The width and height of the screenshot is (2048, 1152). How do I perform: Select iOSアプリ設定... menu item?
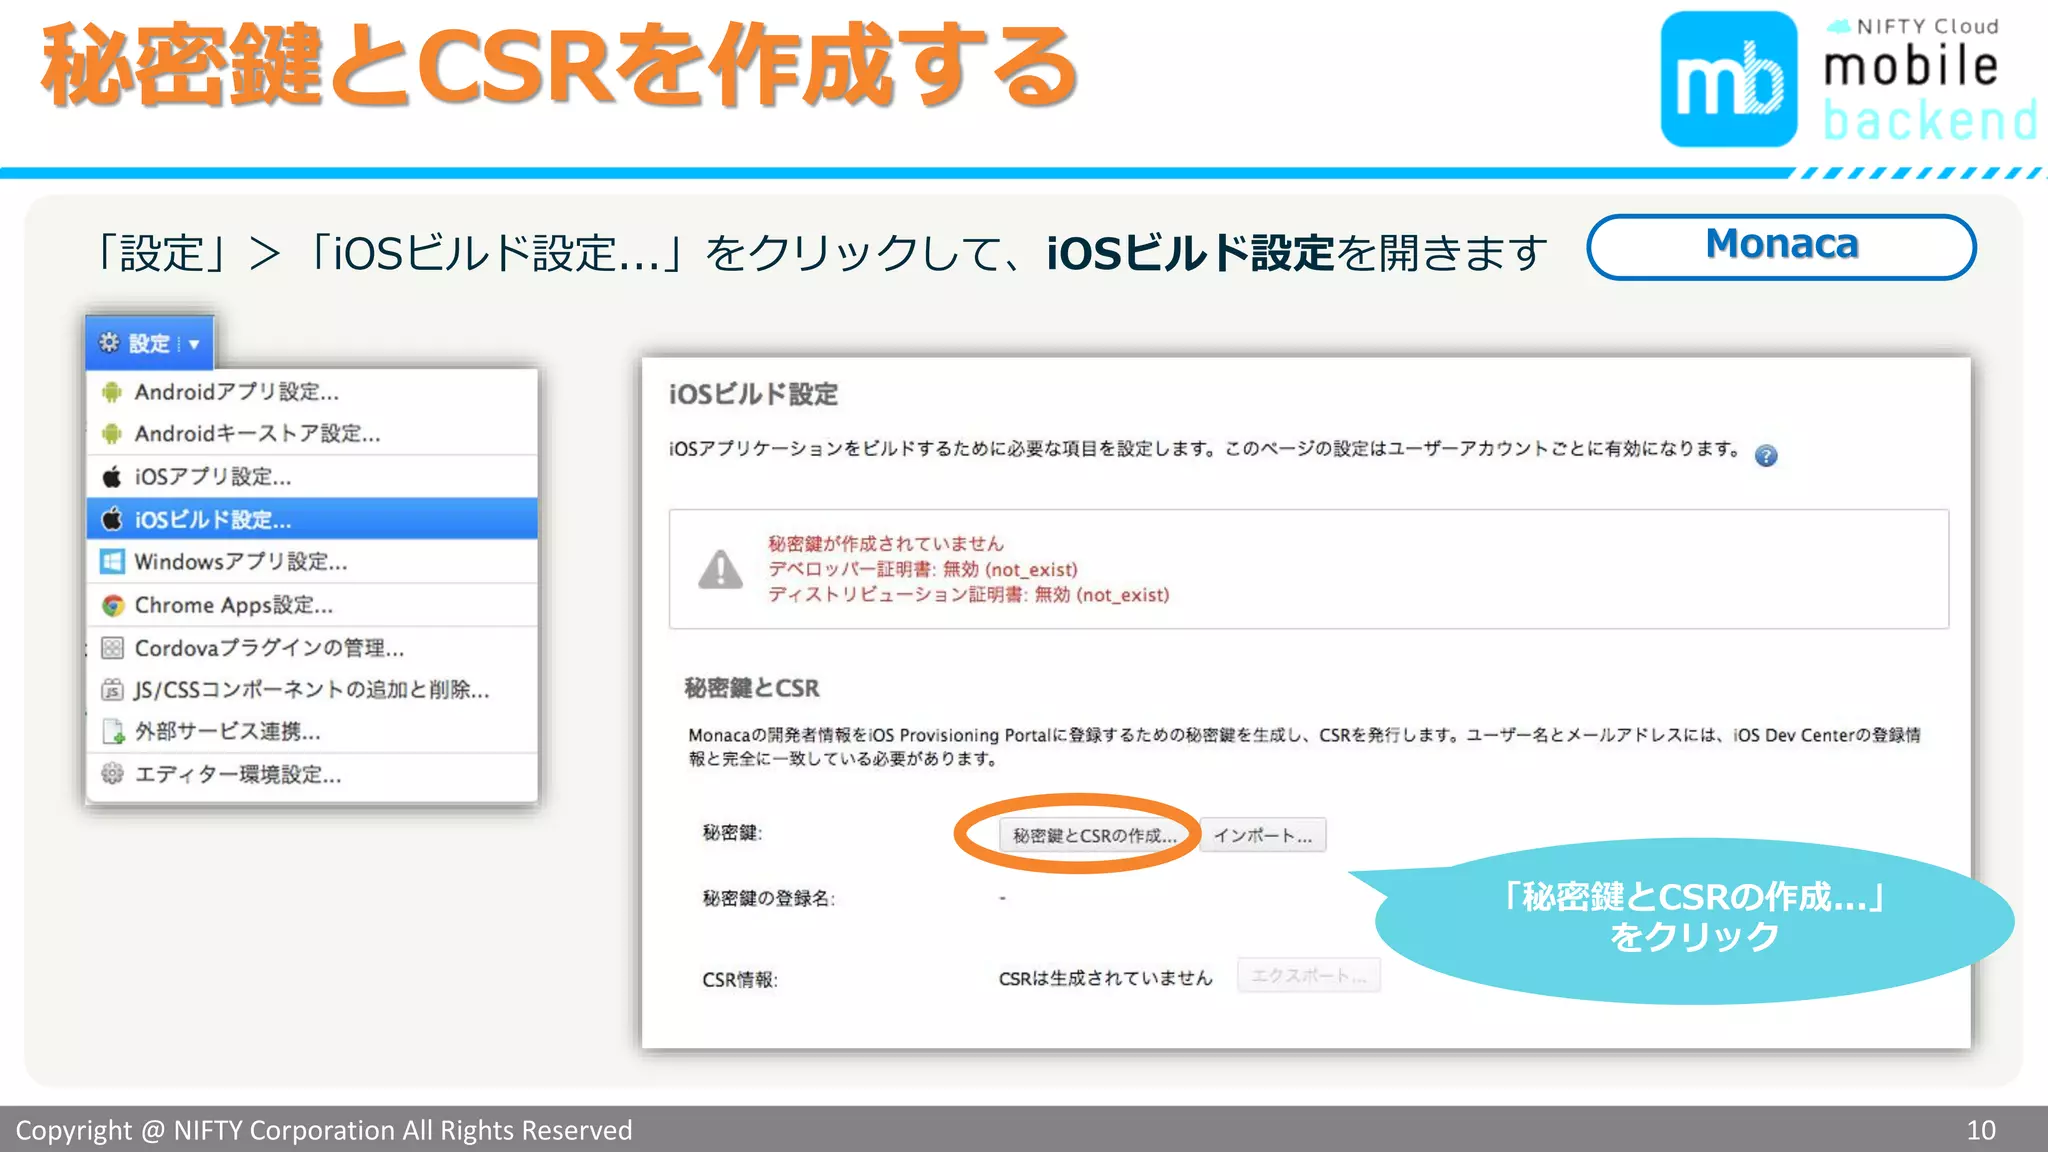pos(312,477)
